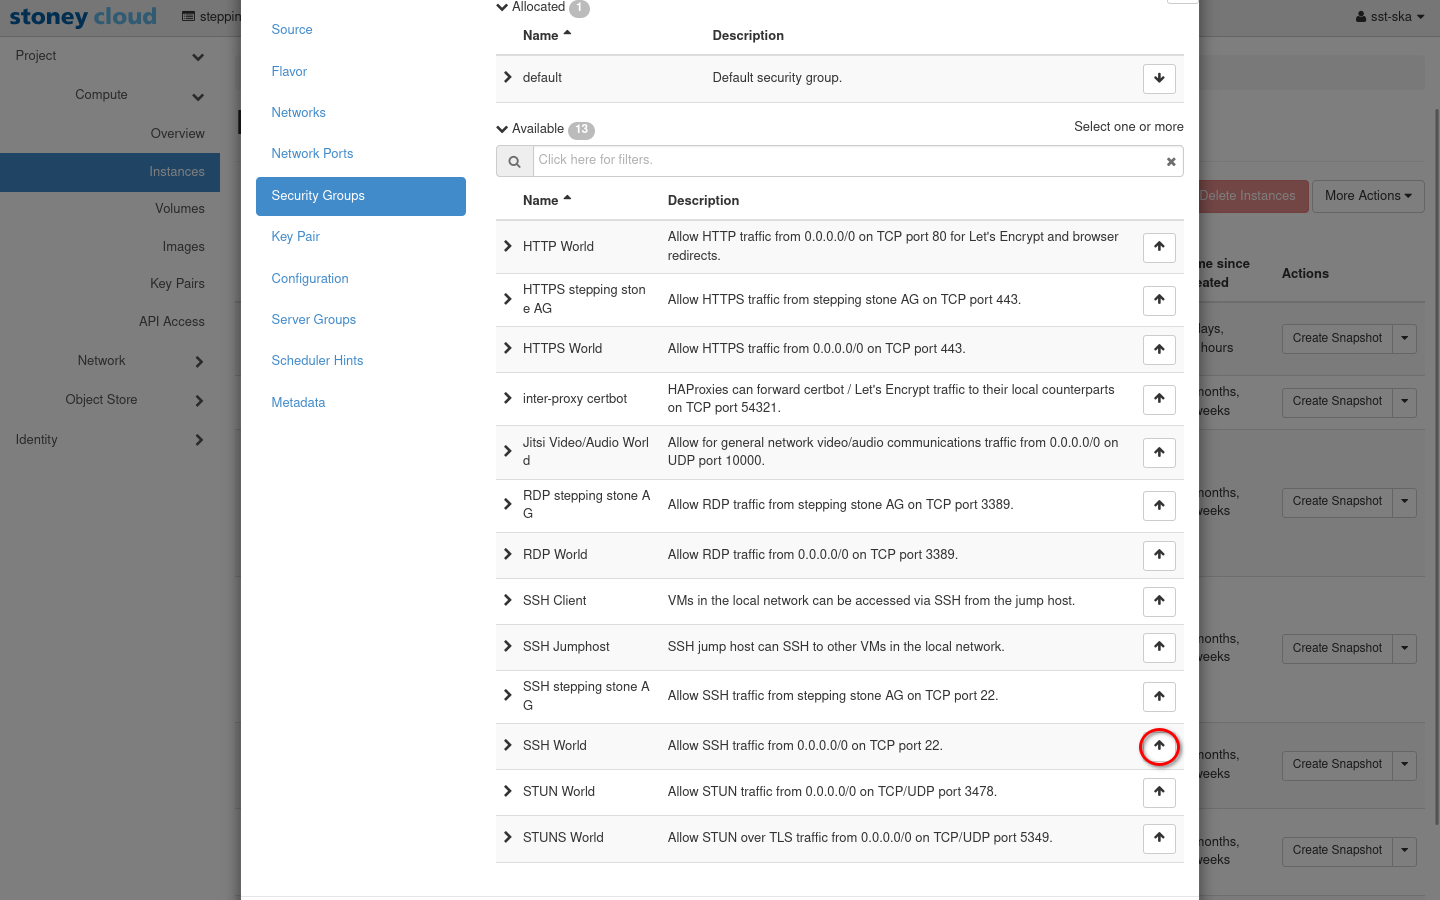Allocate the SSH Jumphost security group
The width and height of the screenshot is (1440, 900).
(1159, 647)
